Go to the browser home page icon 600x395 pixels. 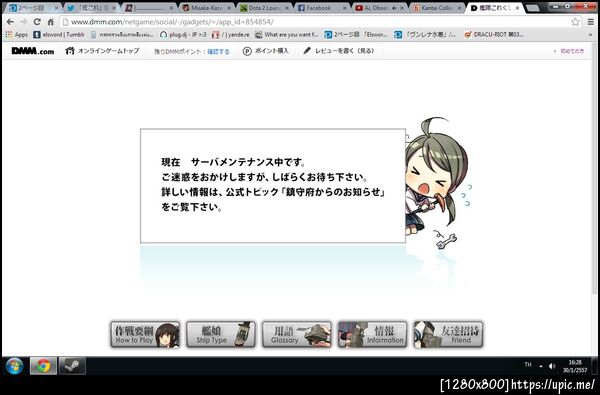tap(51, 22)
